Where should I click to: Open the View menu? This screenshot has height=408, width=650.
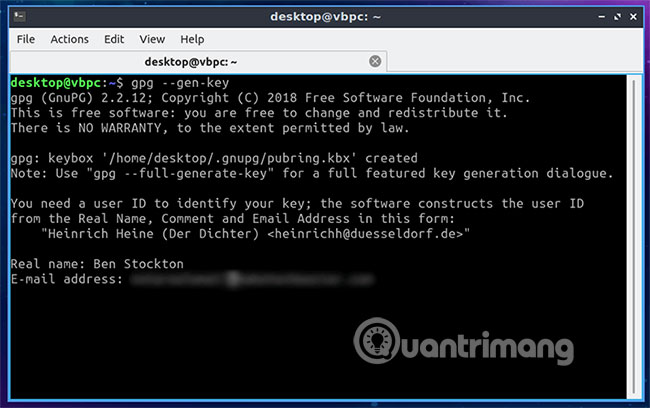152,39
